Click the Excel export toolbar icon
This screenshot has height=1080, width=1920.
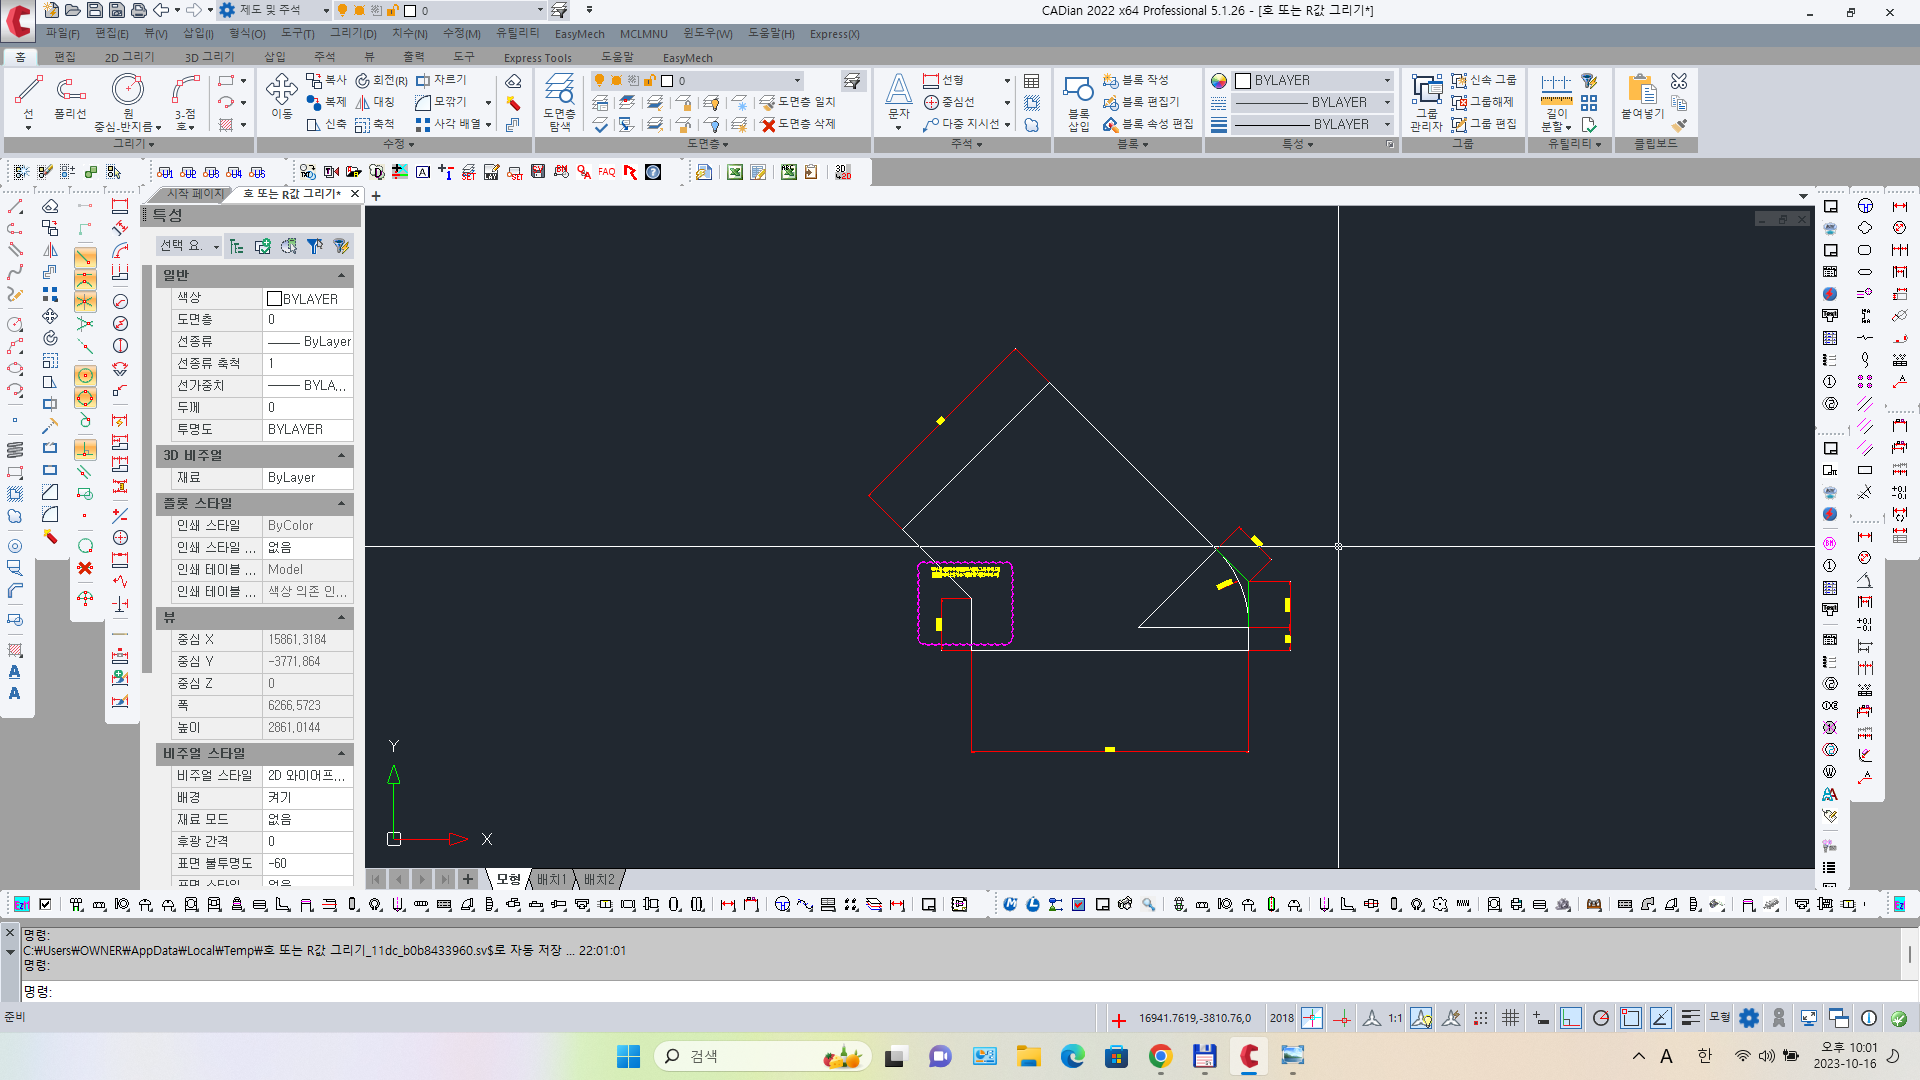(735, 172)
